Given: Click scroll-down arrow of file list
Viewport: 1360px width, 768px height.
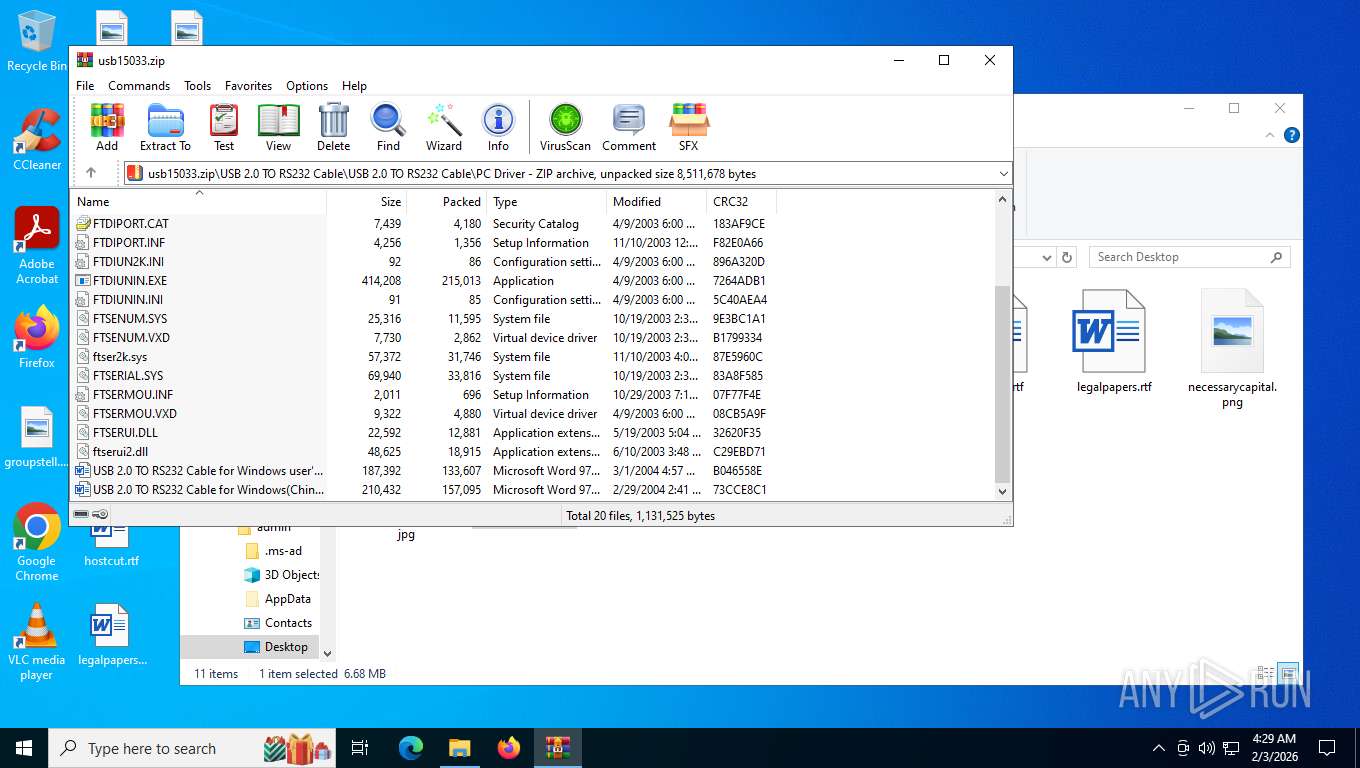Looking at the screenshot, I should tap(1003, 491).
